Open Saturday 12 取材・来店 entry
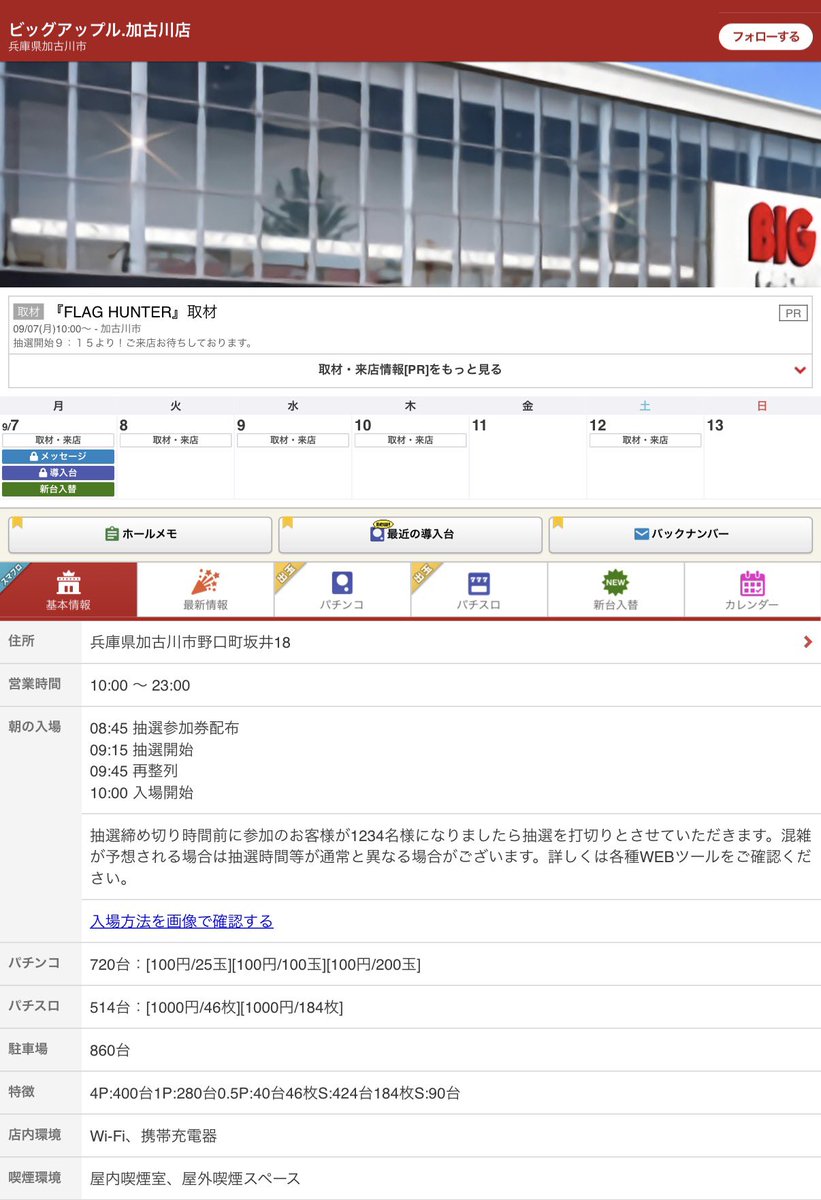Viewport: 821px width, 1200px height. point(645,440)
